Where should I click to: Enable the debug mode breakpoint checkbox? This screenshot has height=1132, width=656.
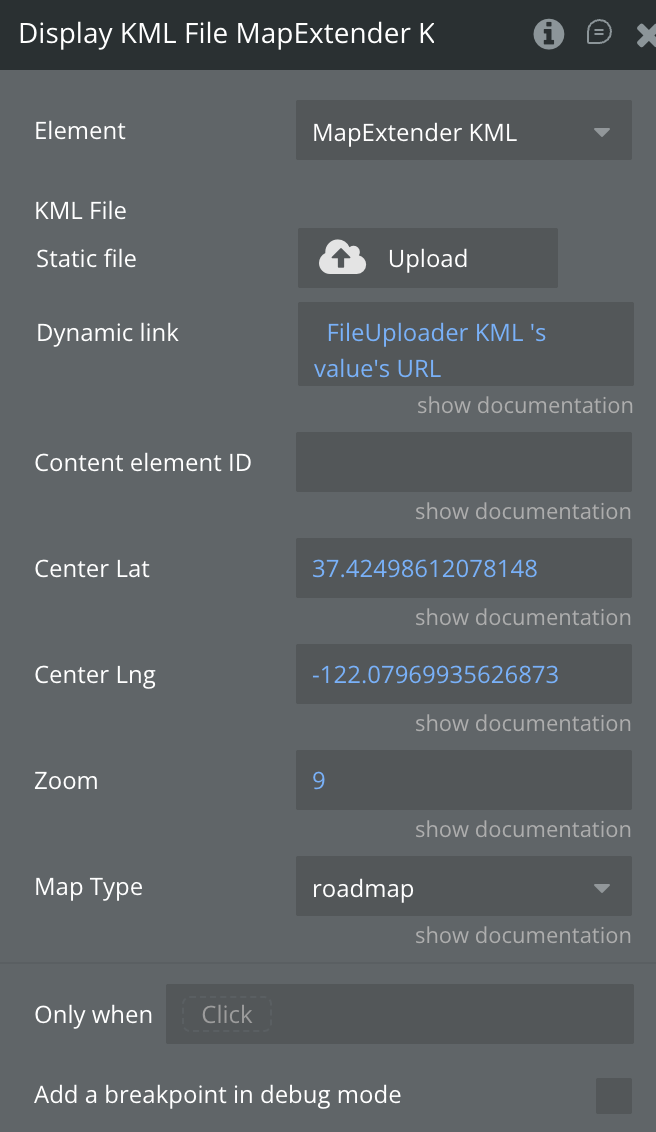click(x=613, y=1095)
